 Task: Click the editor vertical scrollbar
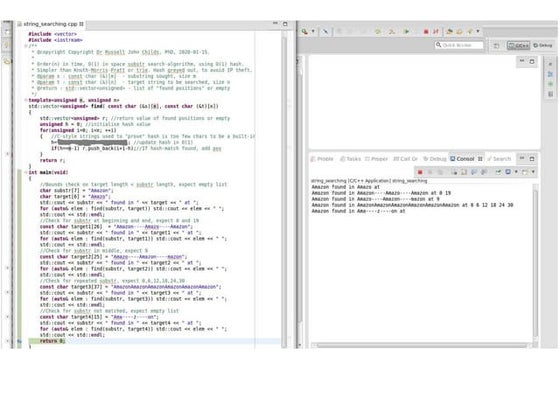click(x=284, y=189)
